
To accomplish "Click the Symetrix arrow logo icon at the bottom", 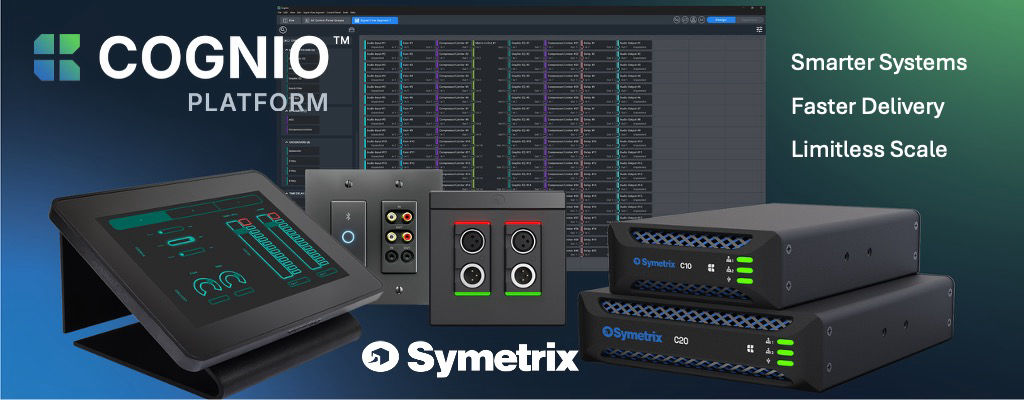I will click(381, 358).
